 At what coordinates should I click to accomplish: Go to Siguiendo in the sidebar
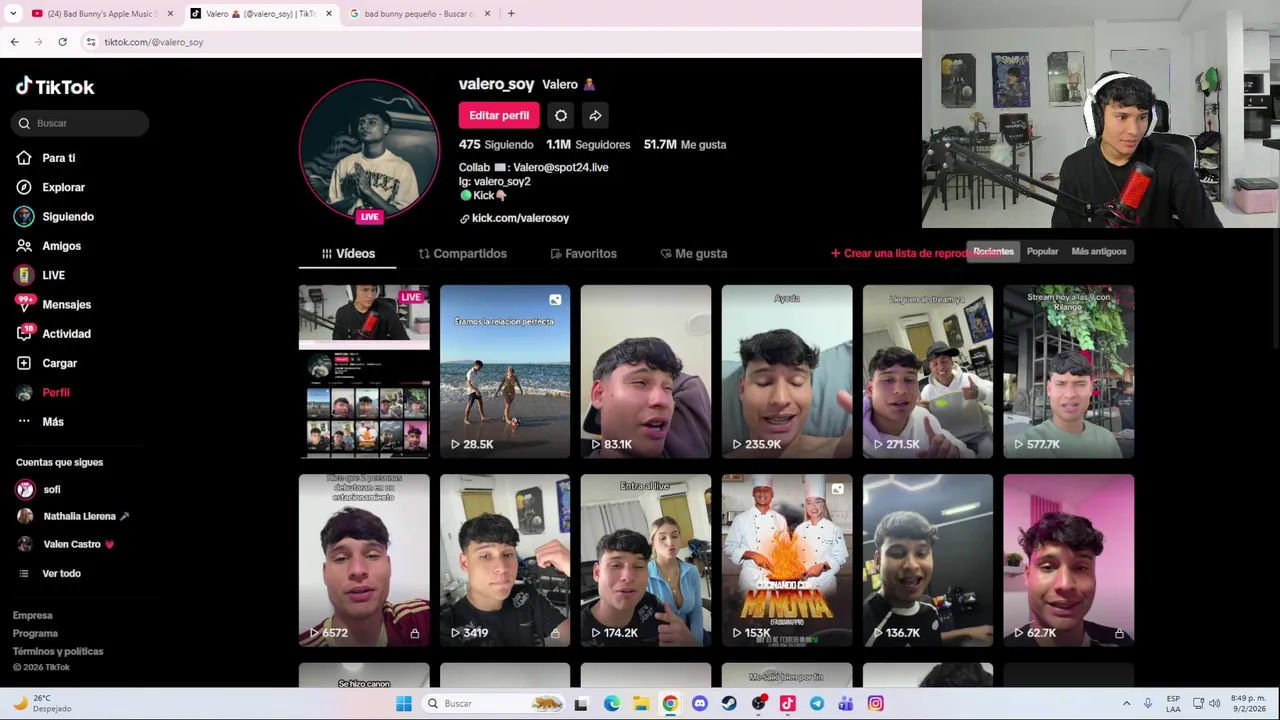[x=67, y=216]
